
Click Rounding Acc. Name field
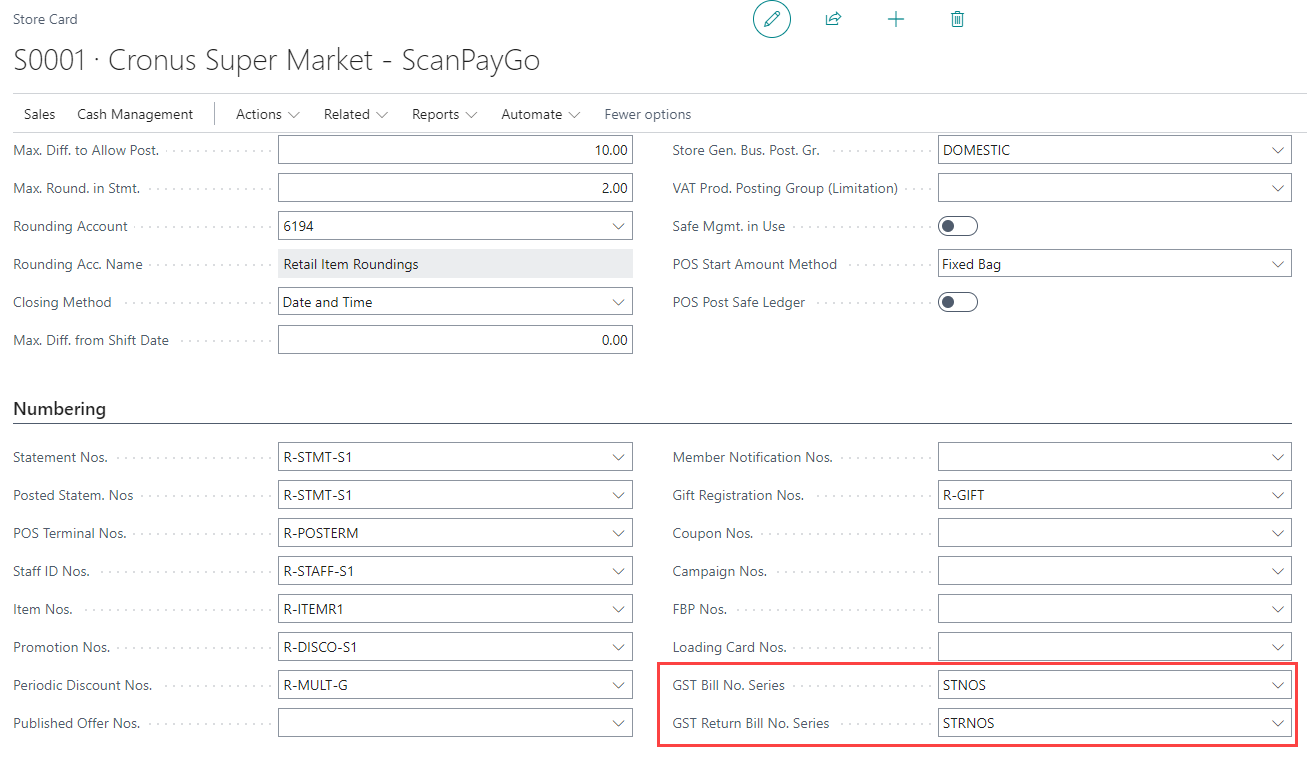click(x=455, y=264)
